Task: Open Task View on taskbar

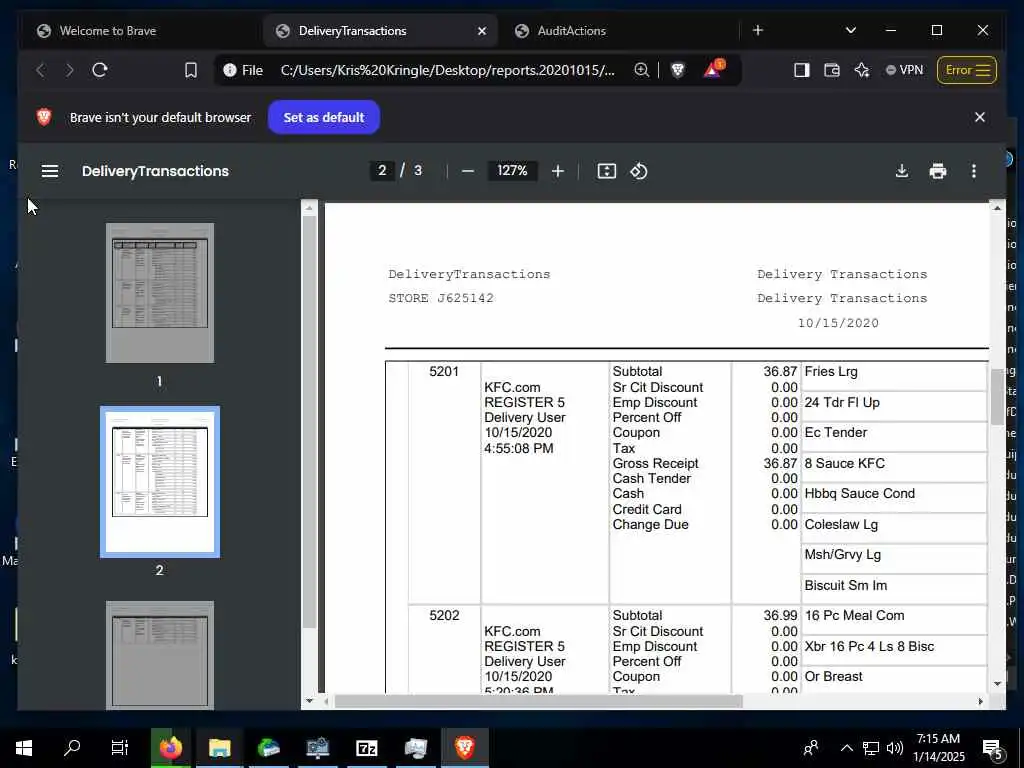Action: pyautogui.click(x=120, y=748)
